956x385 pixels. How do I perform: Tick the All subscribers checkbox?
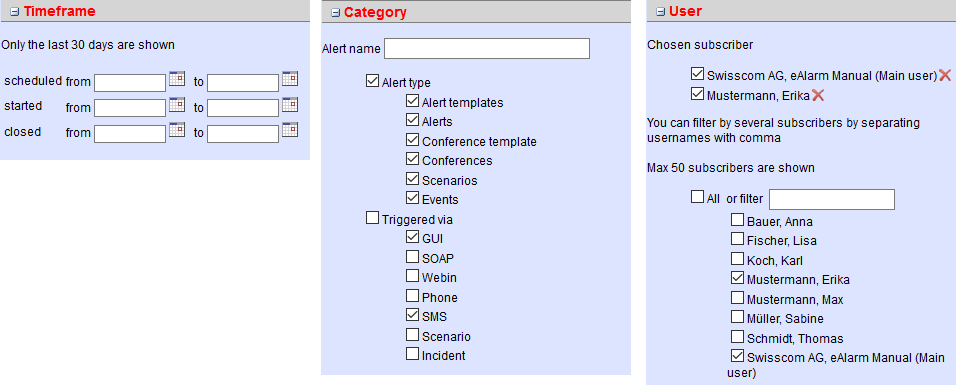coord(697,197)
